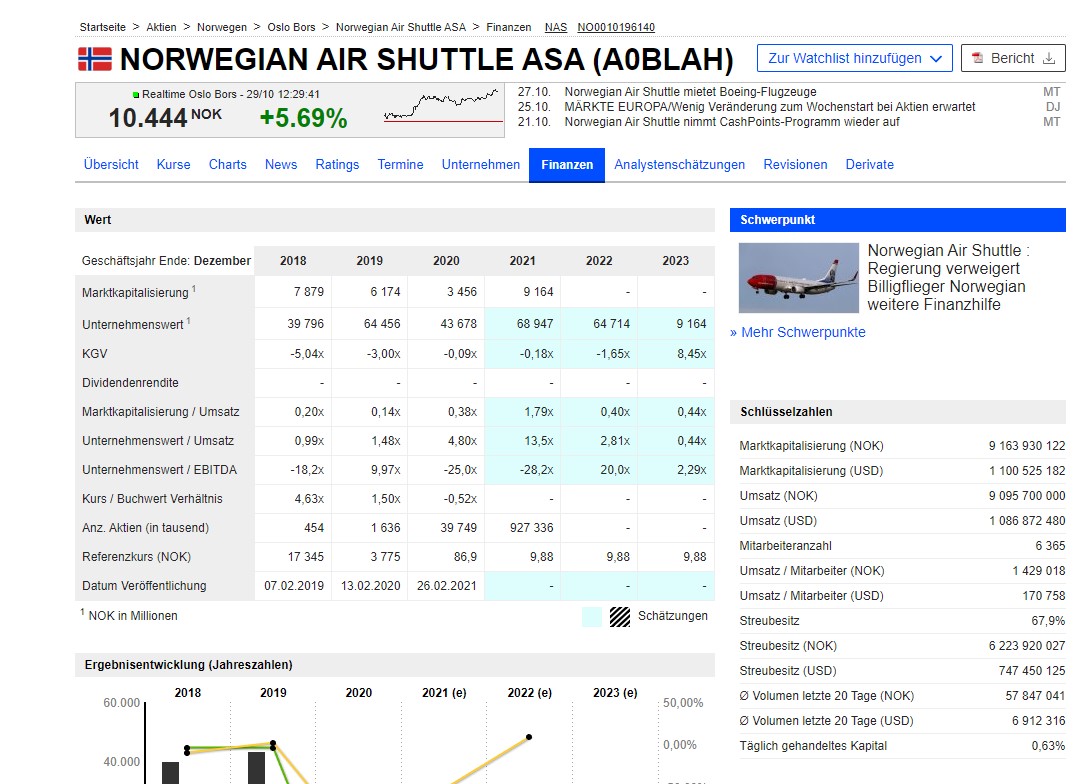Open the Analystenschätzungen tab
Screen dimensions: 1078x784
[x=679, y=164]
